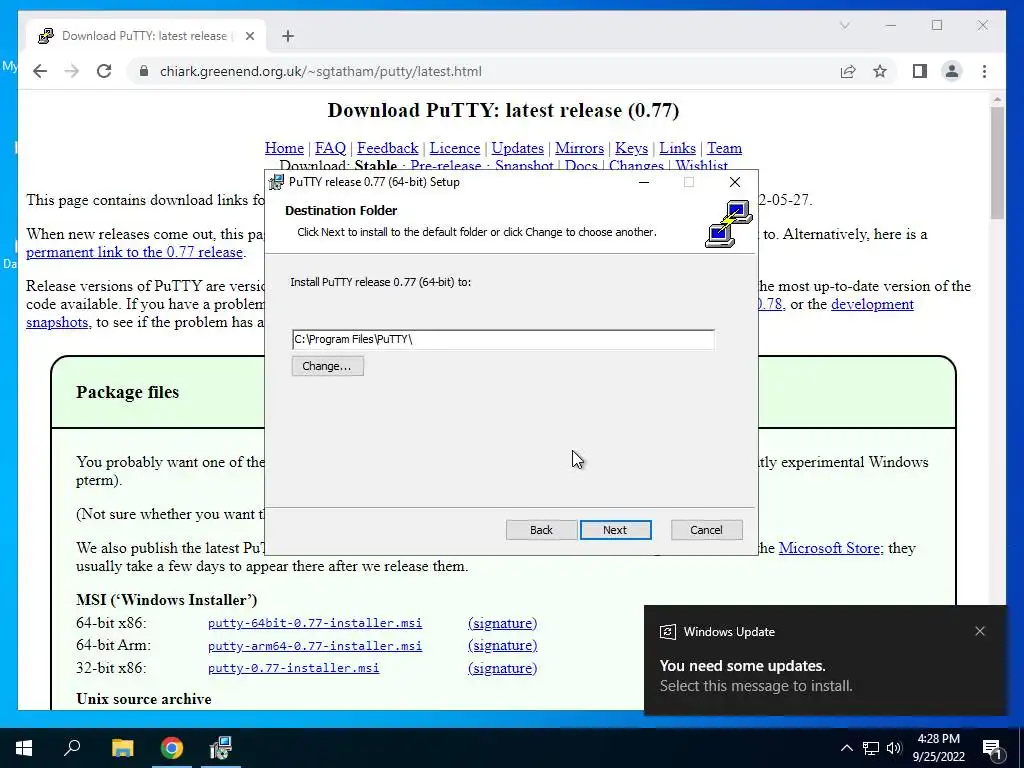This screenshot has width=1024, height=768.
Task: Open the Updates link
Action: [x=517, y=148]
